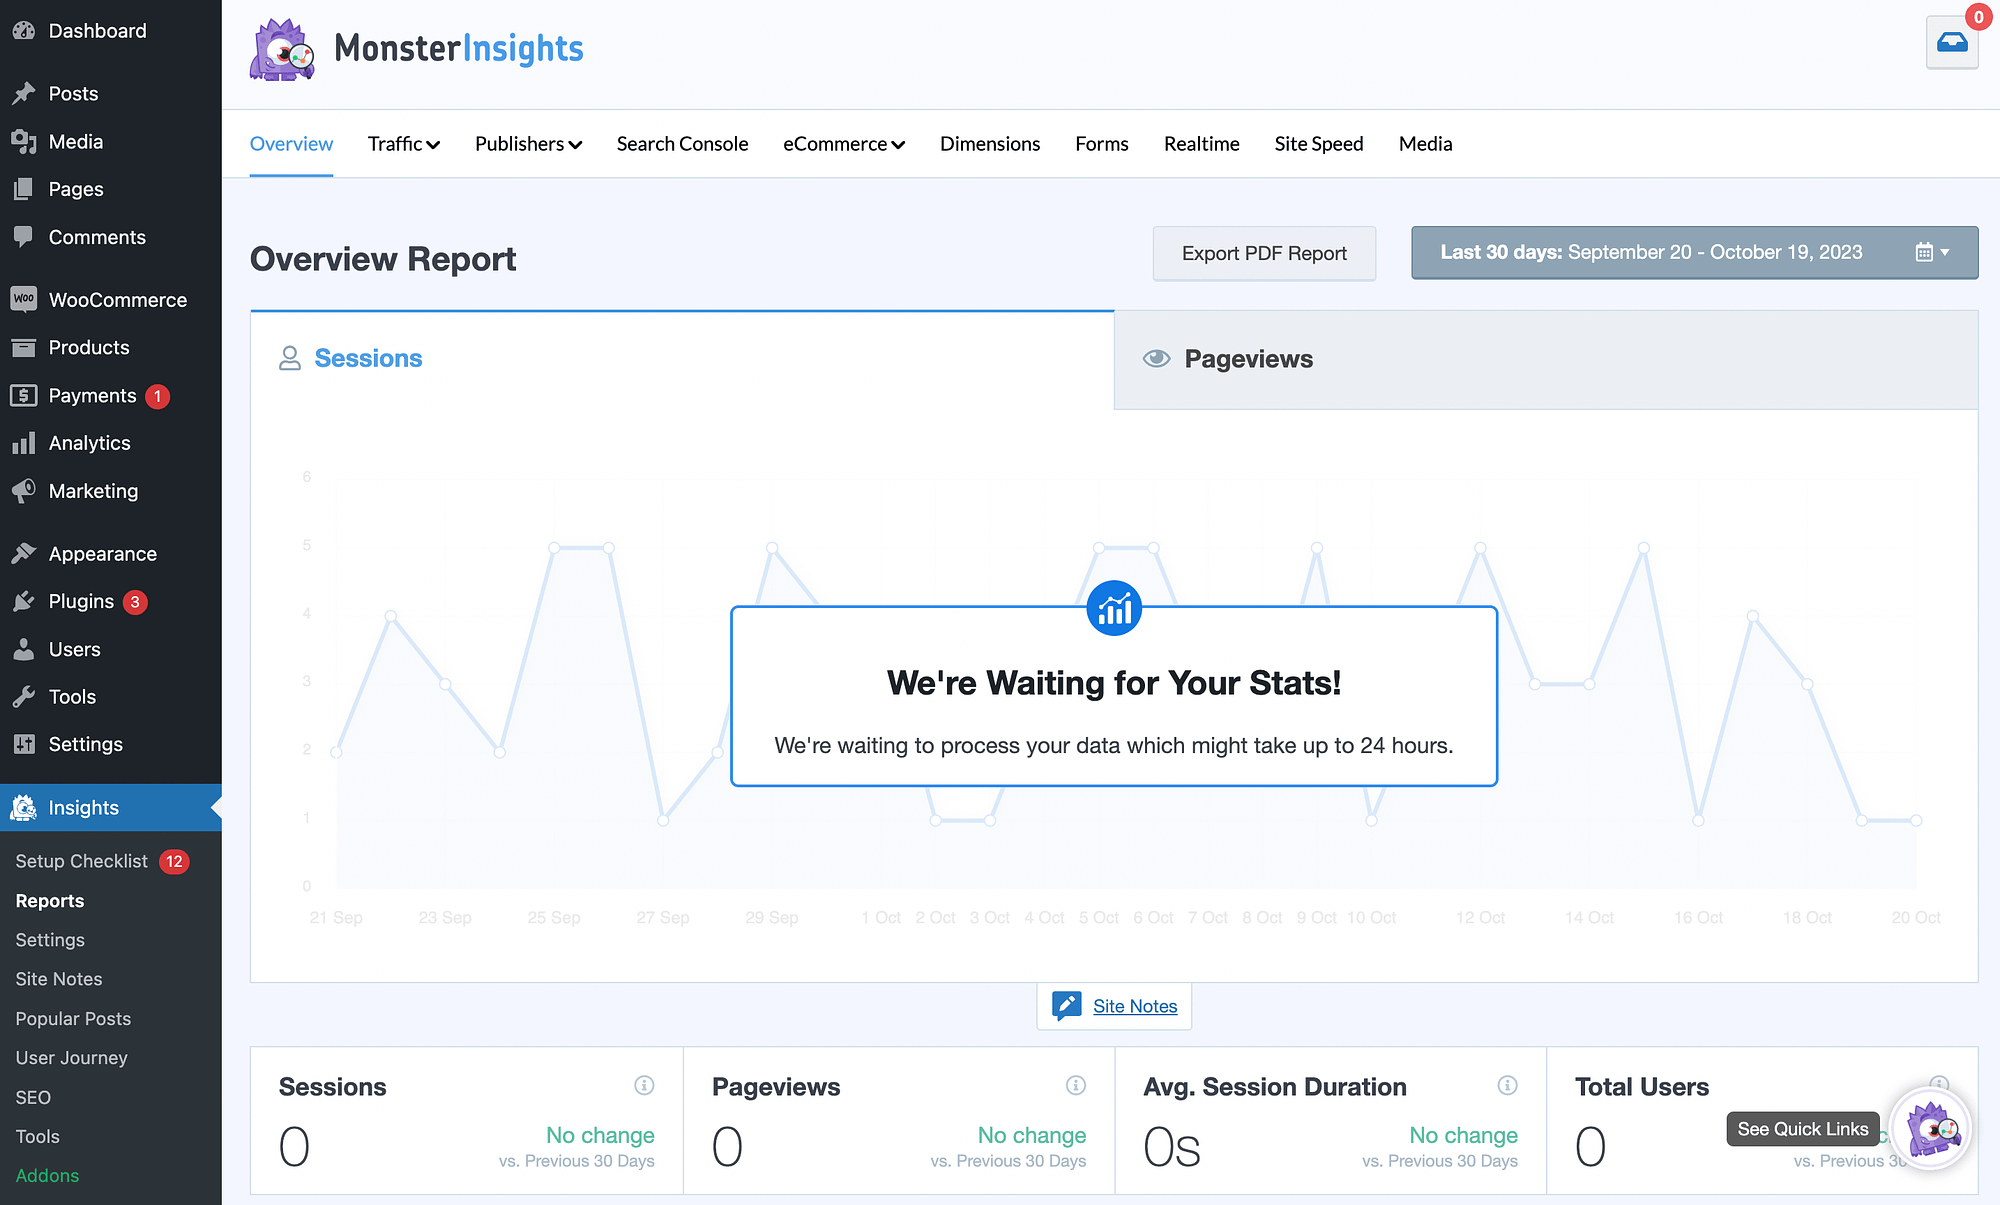Select the Search Console tab
This screenshot has width=2000, height=1205.
click(x=681, y=143)
